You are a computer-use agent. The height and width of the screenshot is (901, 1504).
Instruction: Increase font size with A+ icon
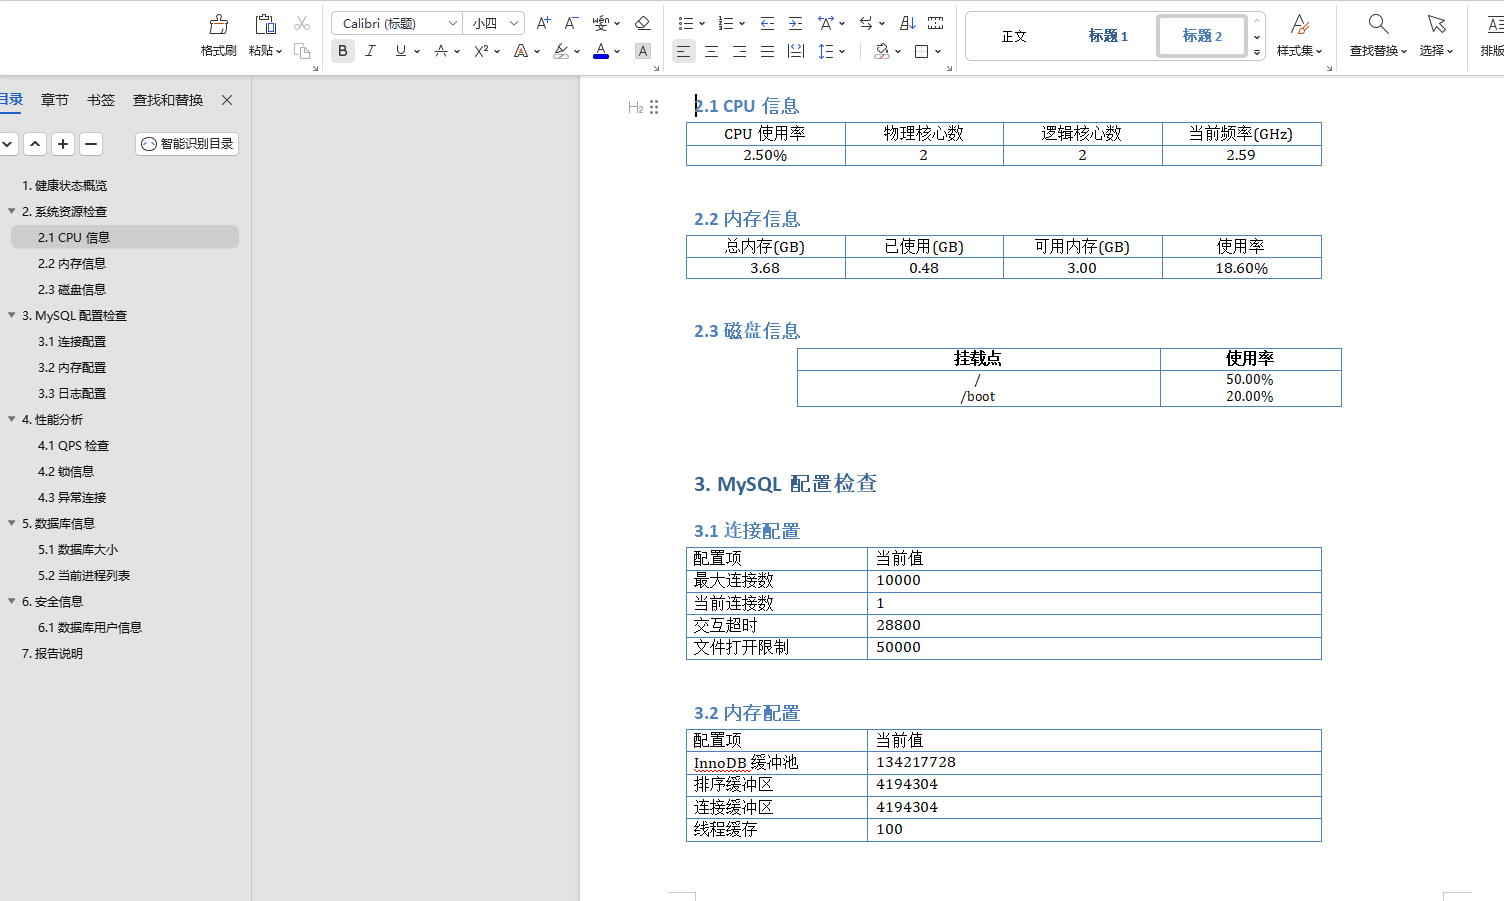tap(543, 23)
